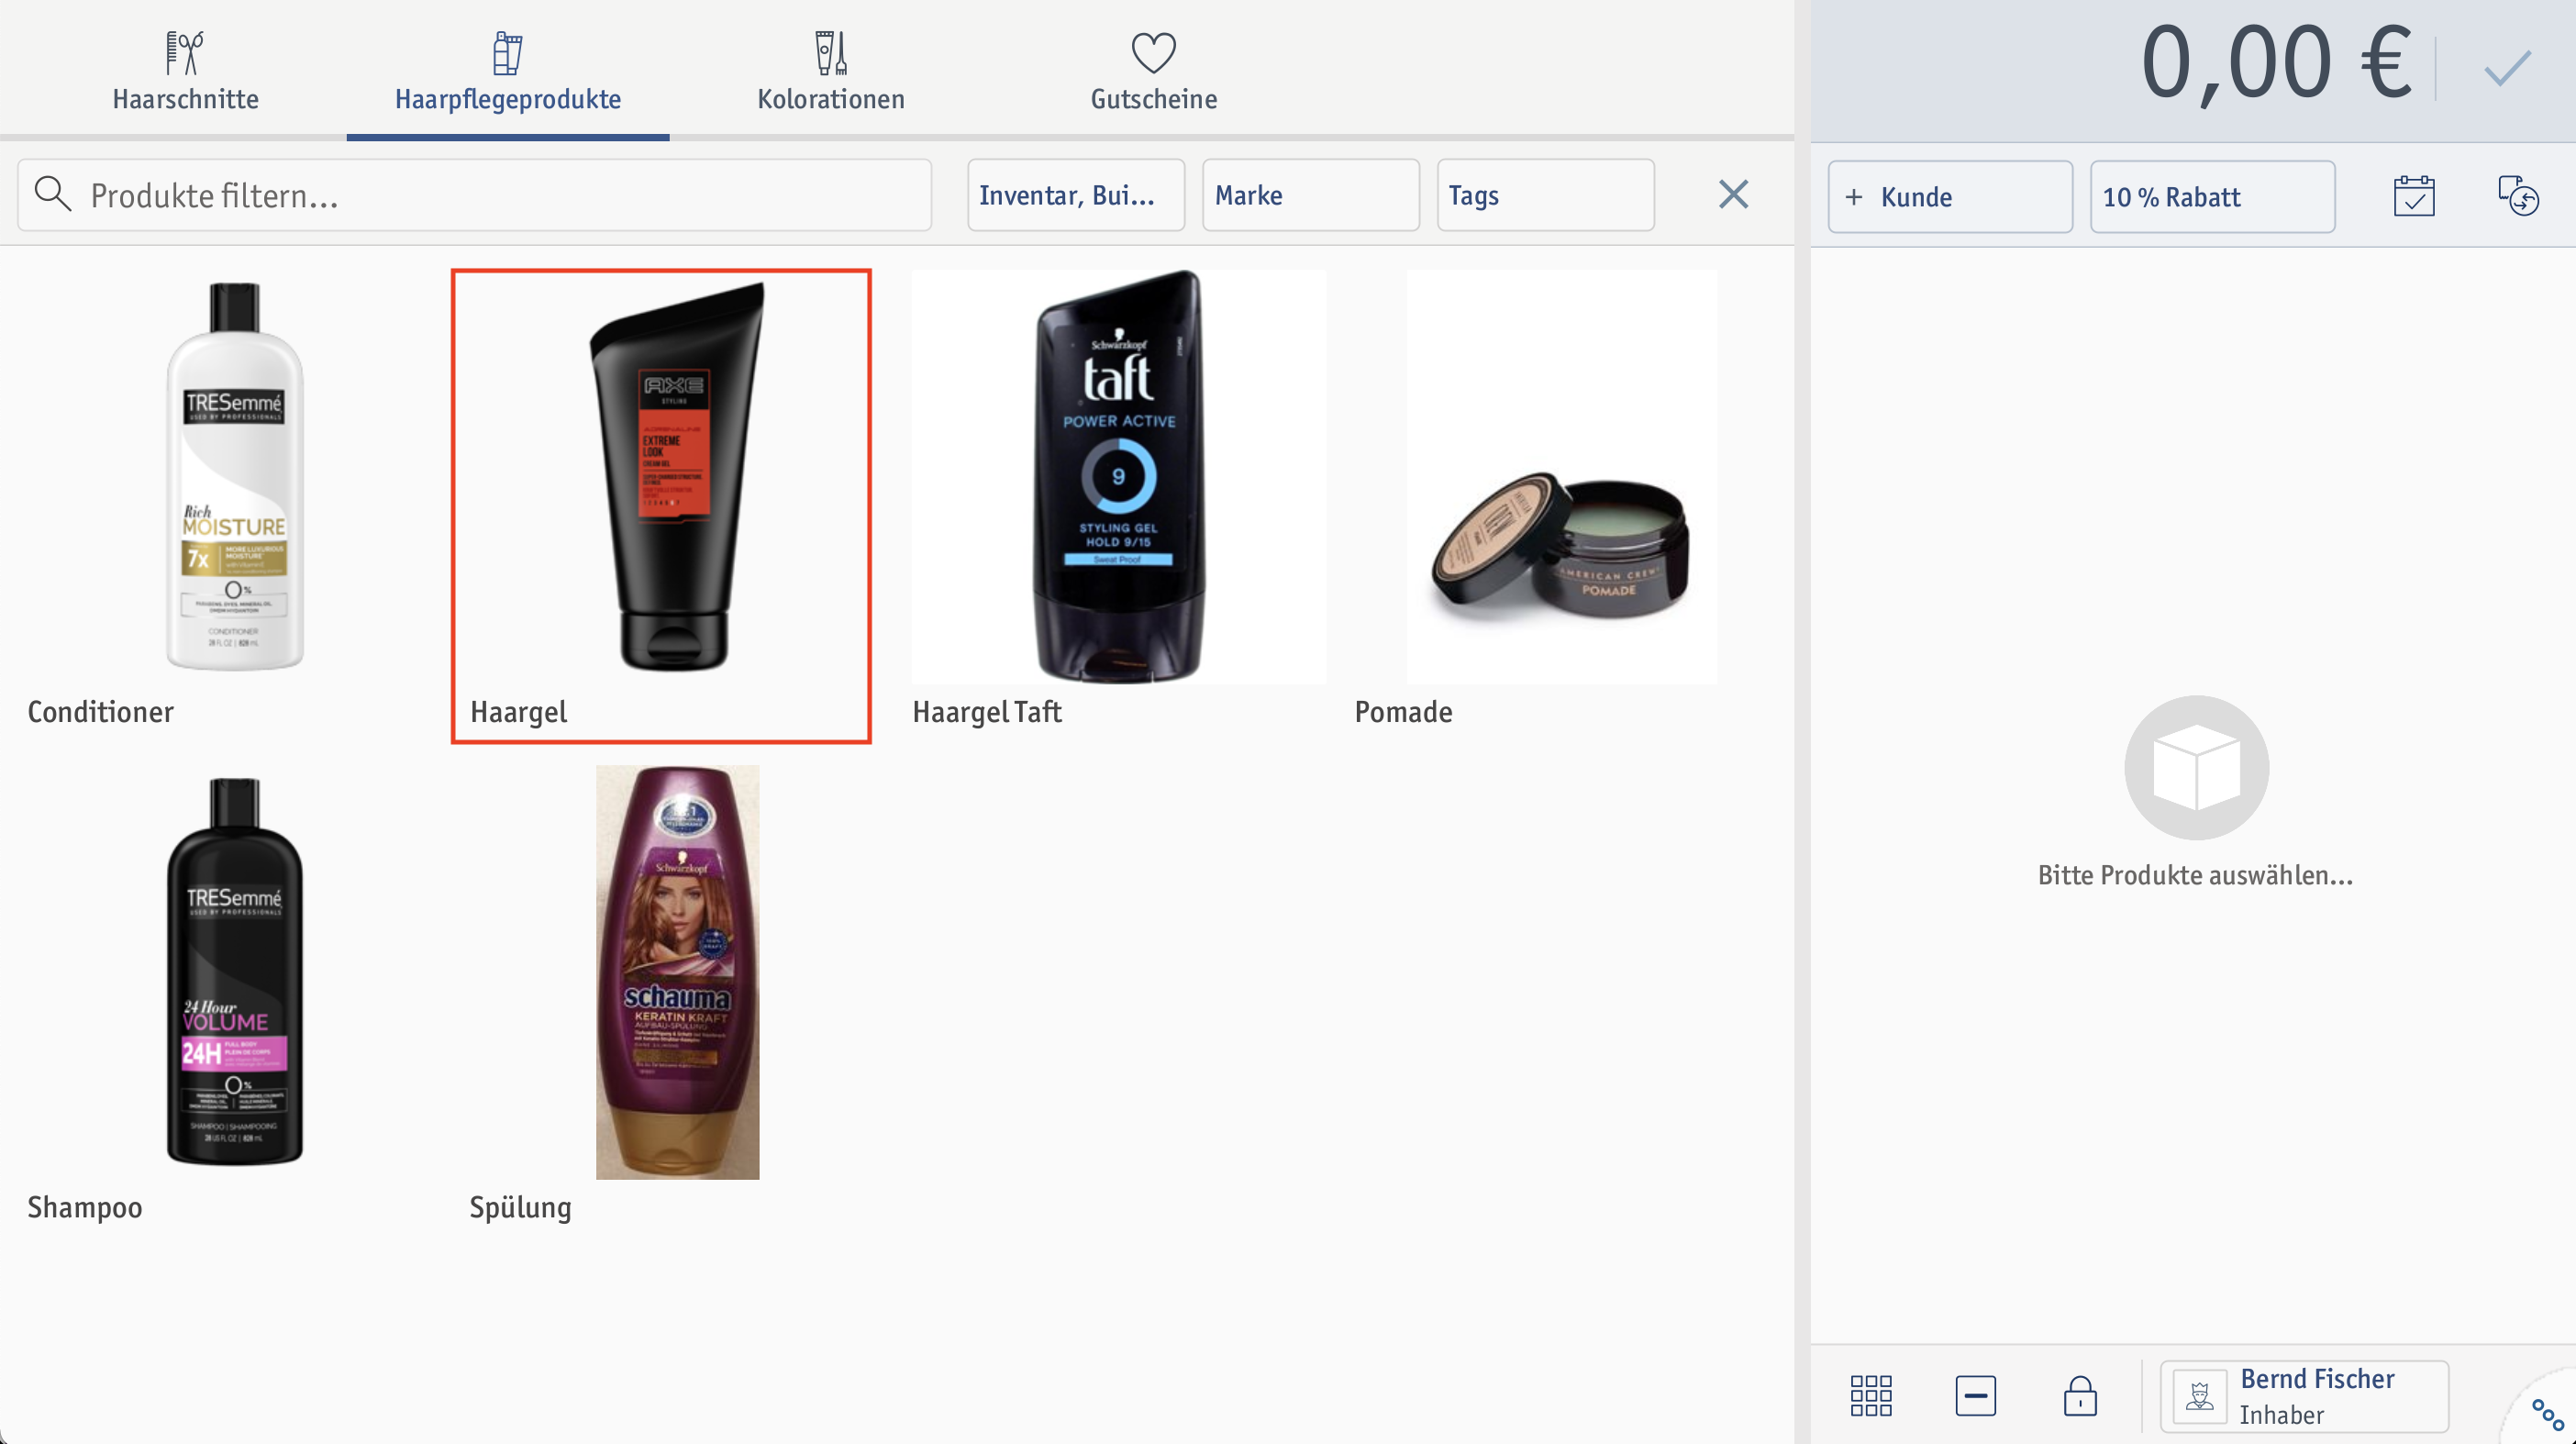Image resolution: width=2576 pixels, height=1444 pixels.
Task: Click the Shampoo label text
Action: click(85, 1208)
